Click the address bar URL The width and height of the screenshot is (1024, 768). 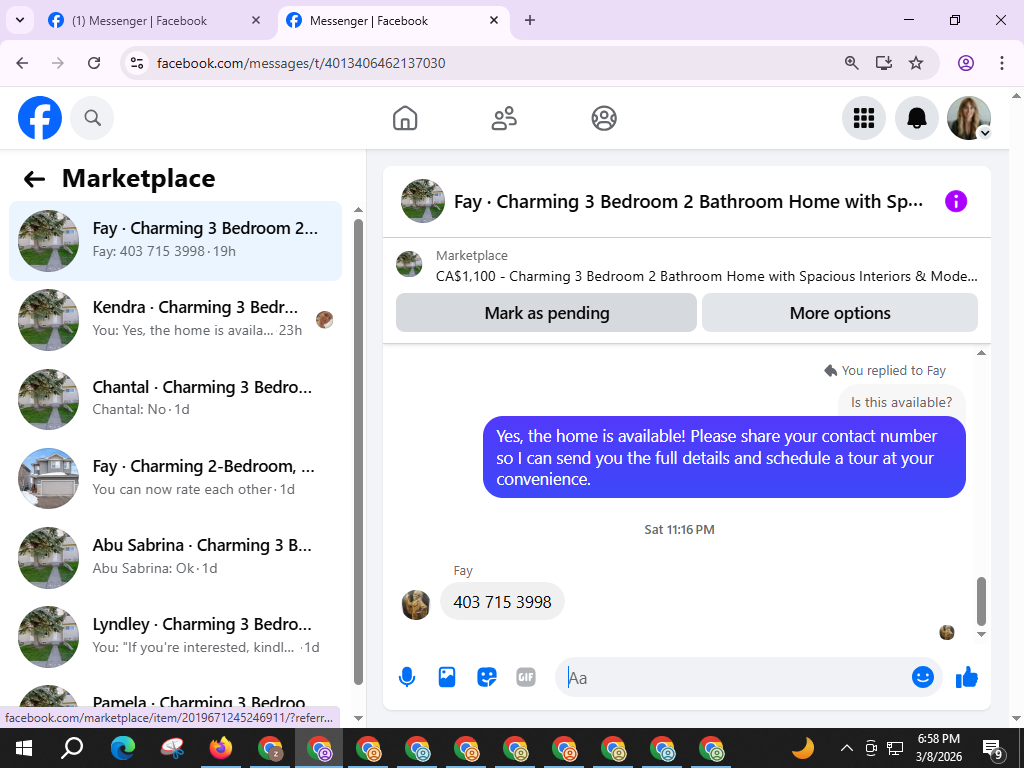coord(301,63)
